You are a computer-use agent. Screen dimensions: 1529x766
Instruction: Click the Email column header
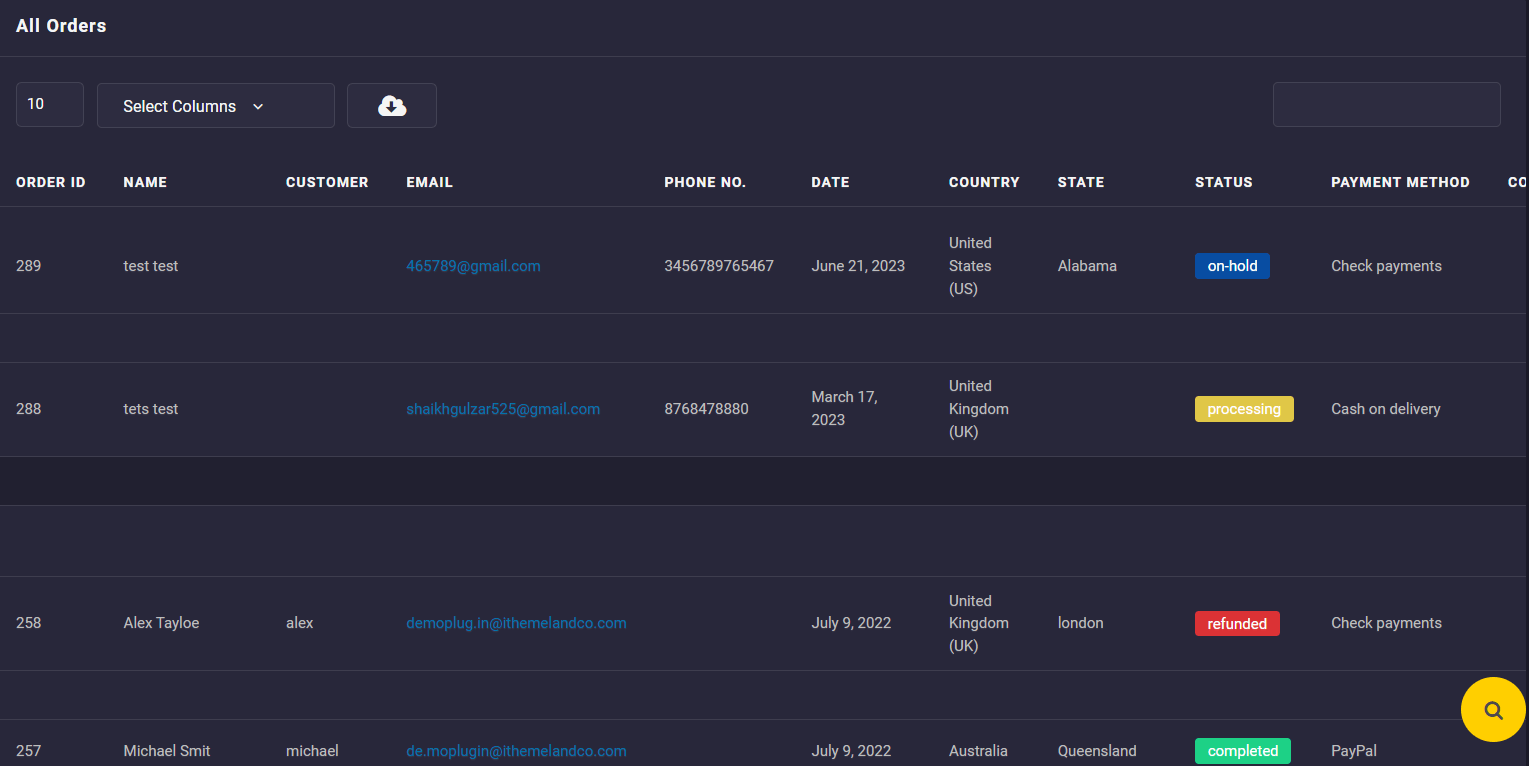429,182
